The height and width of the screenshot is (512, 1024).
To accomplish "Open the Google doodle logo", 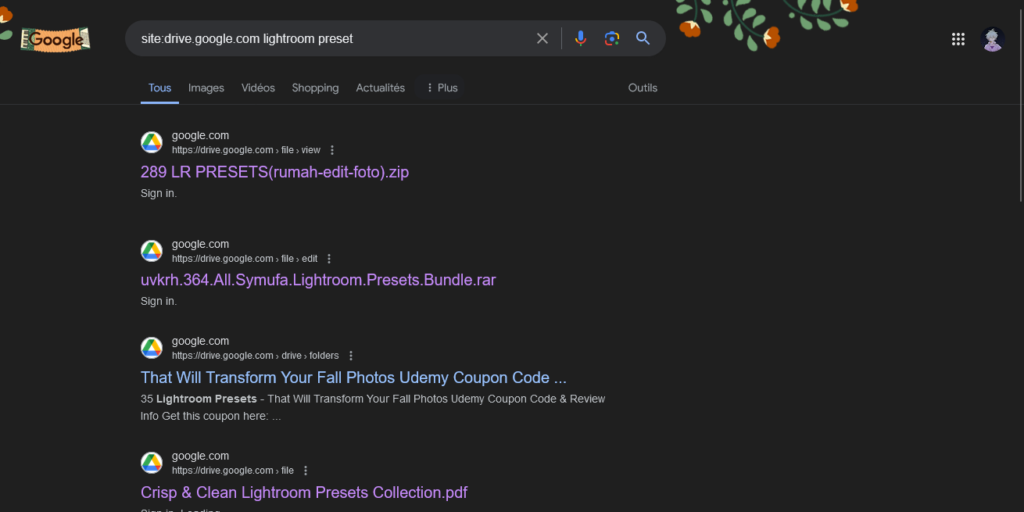I will pos(56,39).
